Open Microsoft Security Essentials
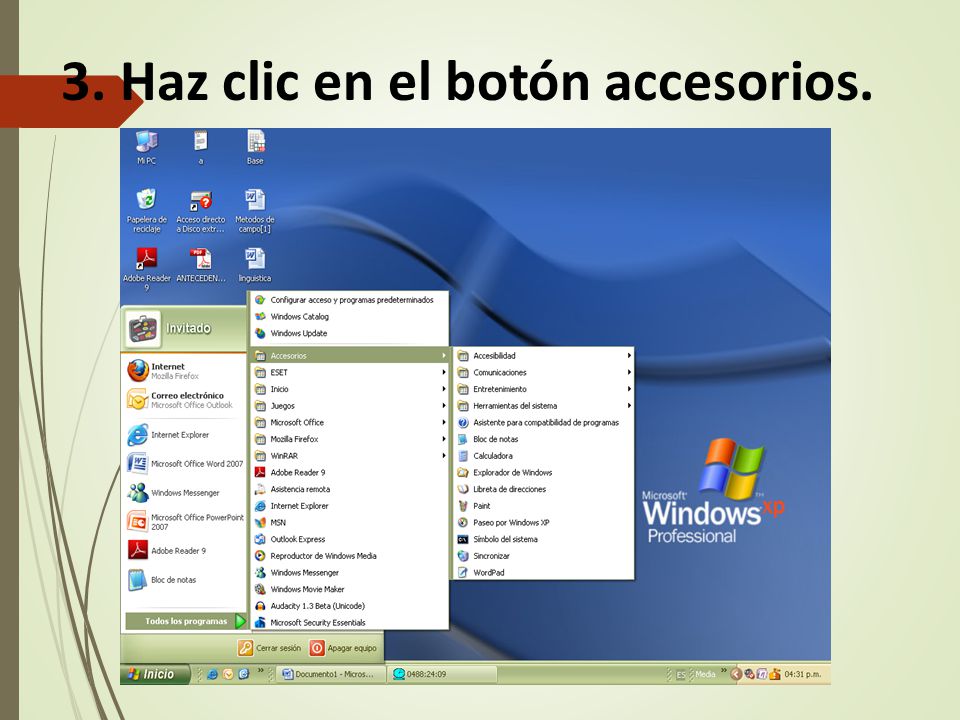 click(350, 622)
